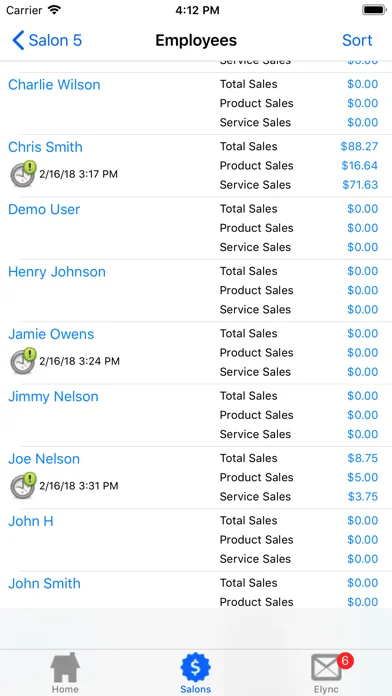Image resolution: width=392 pixels, height=696 pixels.
Task: Open Charlie Wilson's employee record
Action: [54, 85]
